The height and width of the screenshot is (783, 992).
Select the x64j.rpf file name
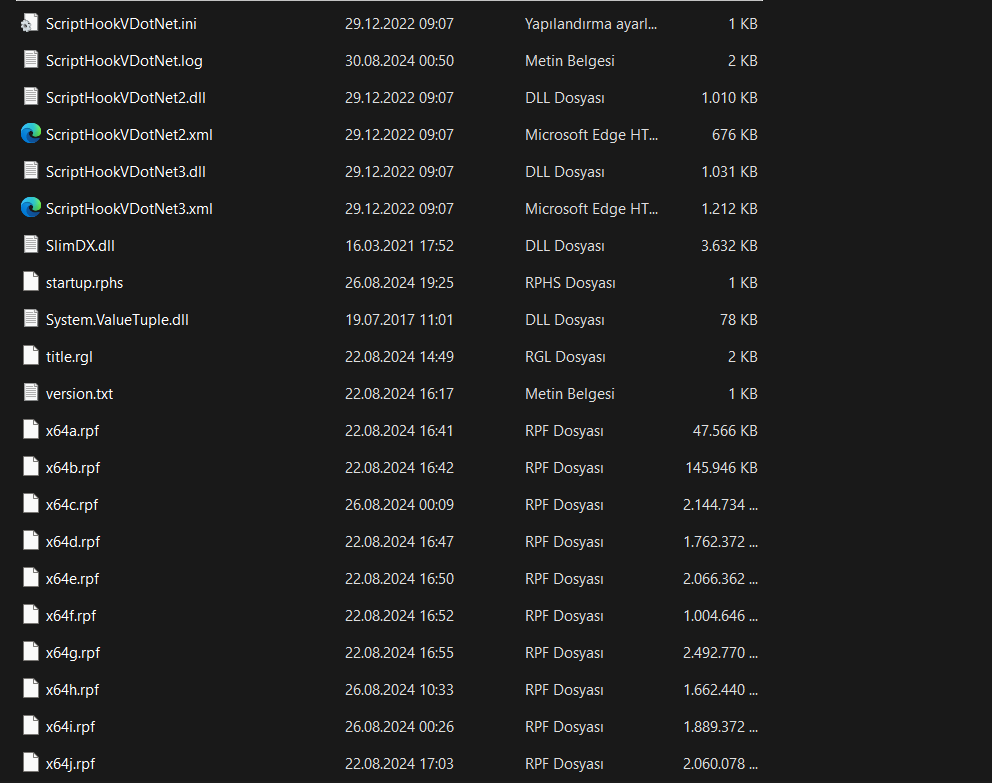71,764
